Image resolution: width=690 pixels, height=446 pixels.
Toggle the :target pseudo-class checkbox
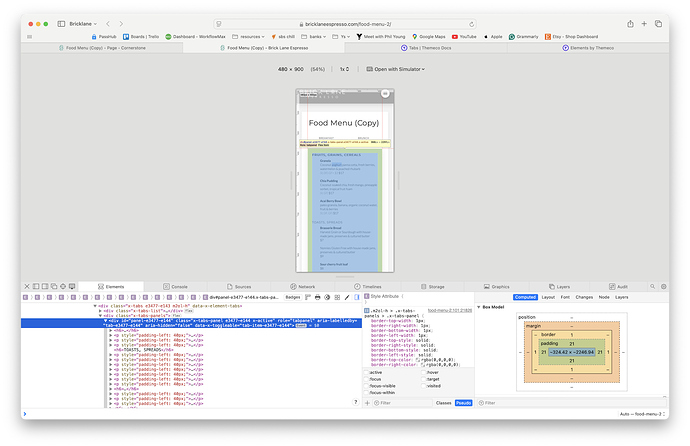point(423,379)
